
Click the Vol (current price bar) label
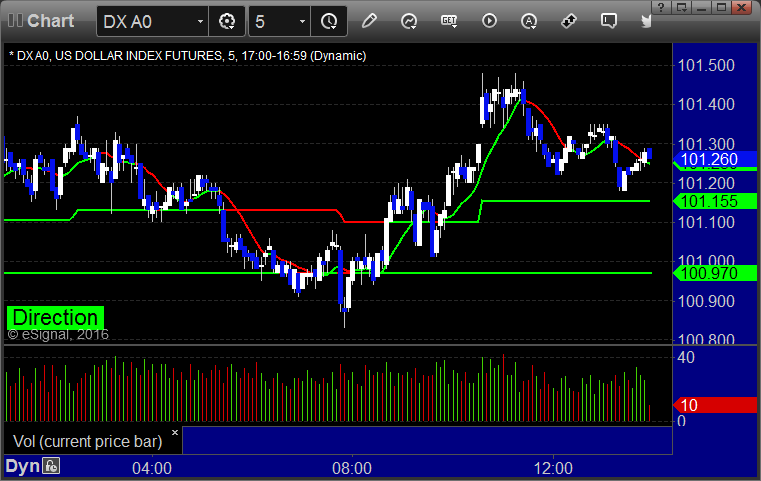(87, 441)
